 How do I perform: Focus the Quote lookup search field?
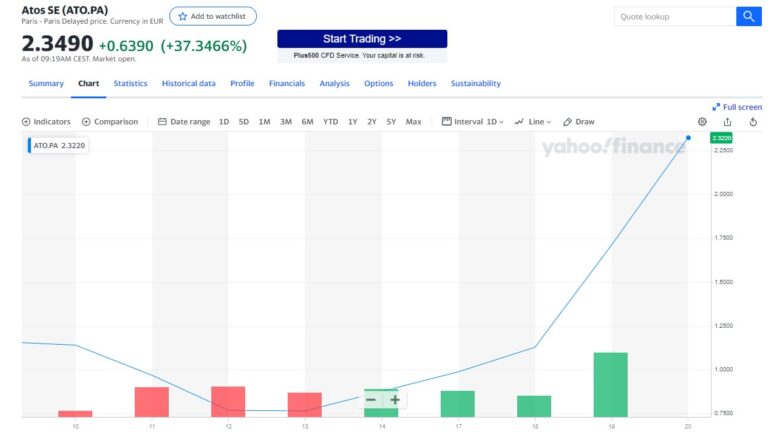[x=675, y=16]
